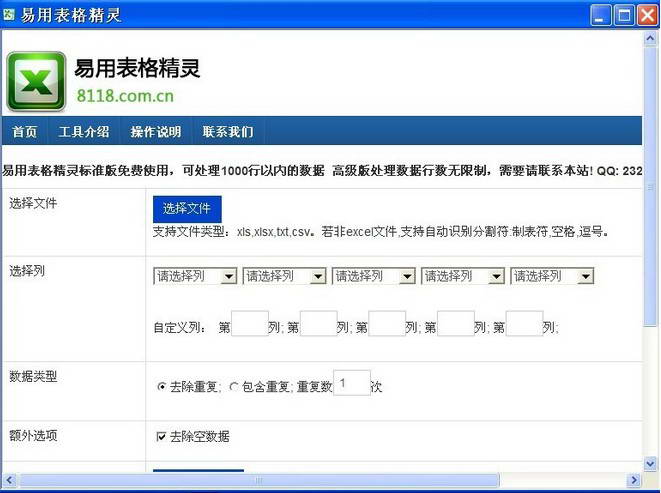Image resolution: width=661 pixels, height=493 pixels.
Task: Click the 8118.com.cn website link
Action: coord(125,96)
